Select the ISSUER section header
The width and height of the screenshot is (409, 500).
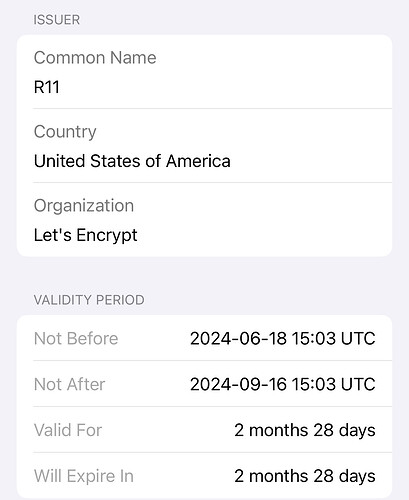[x=57, y=20]
